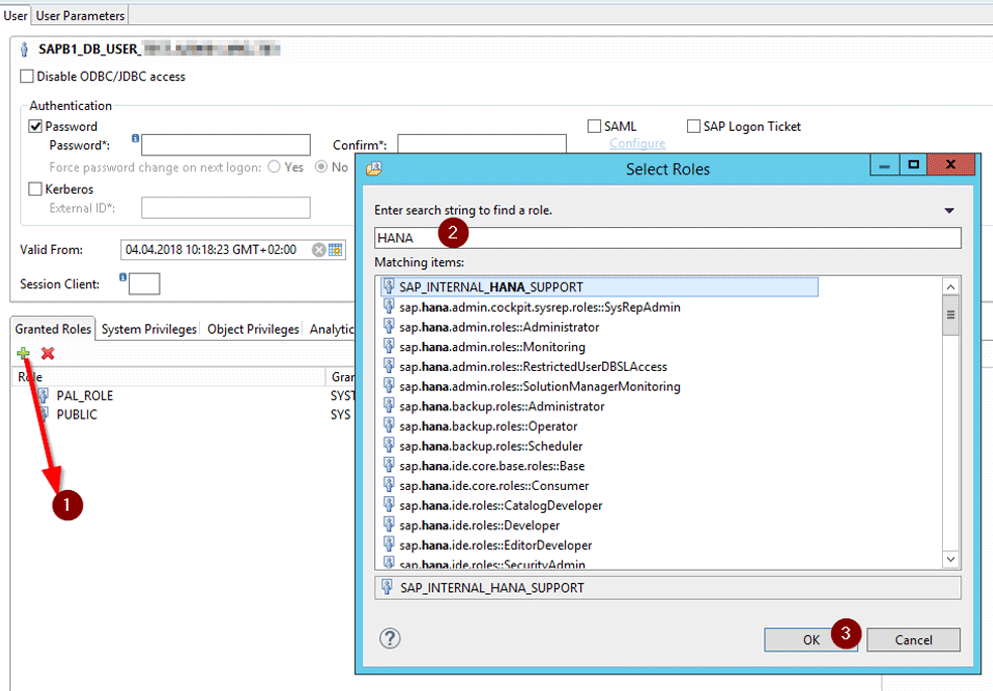This screenshot has height=691, width=993.
Task: Select sap.hana.backup.roles::Operator role
Action: (488, 426)
